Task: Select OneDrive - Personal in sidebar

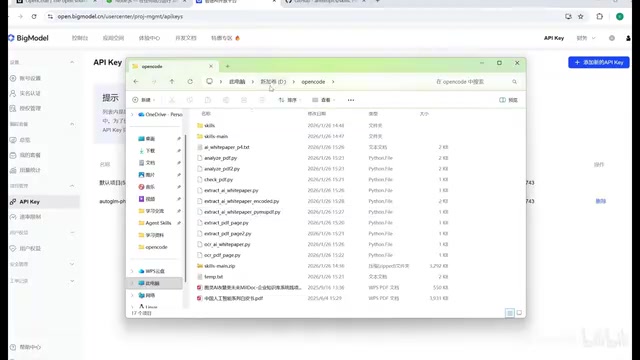Action: (x=160, y=115)
